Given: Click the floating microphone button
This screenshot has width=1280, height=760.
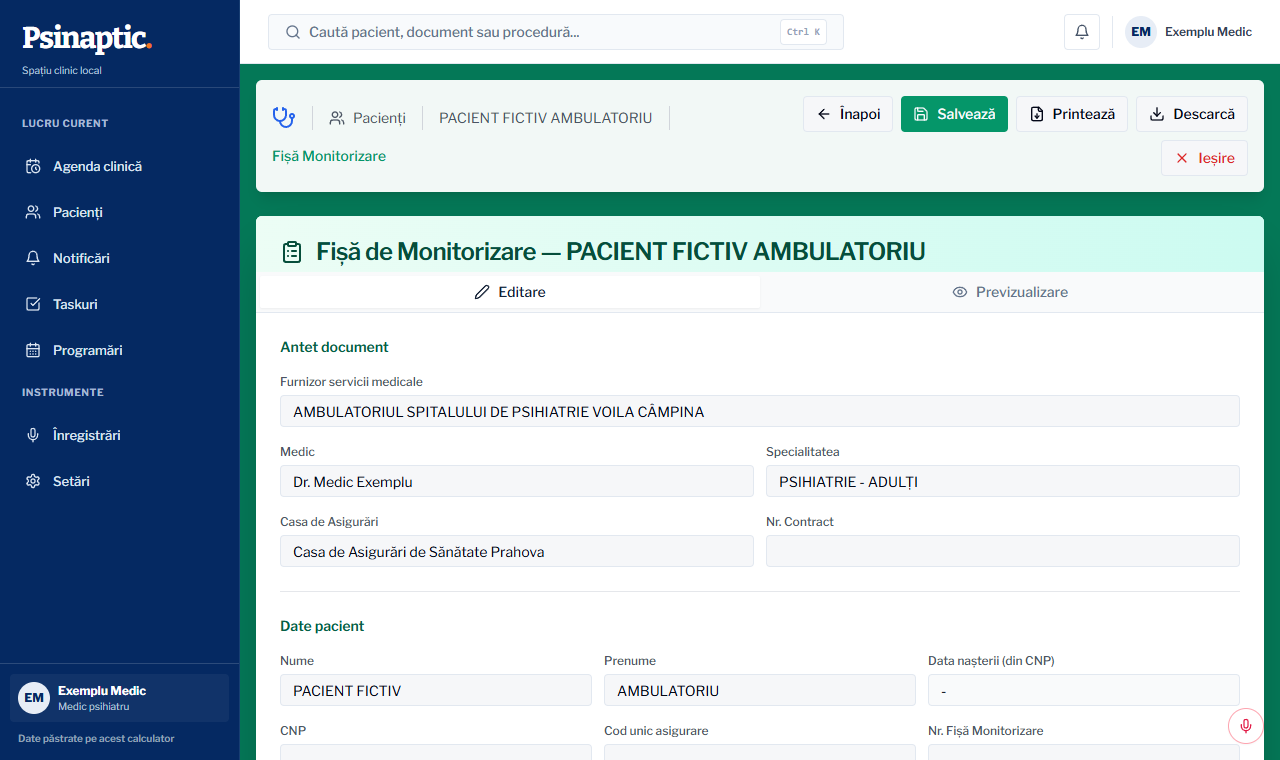Looking at the screenshot, I should [1246, 726].
